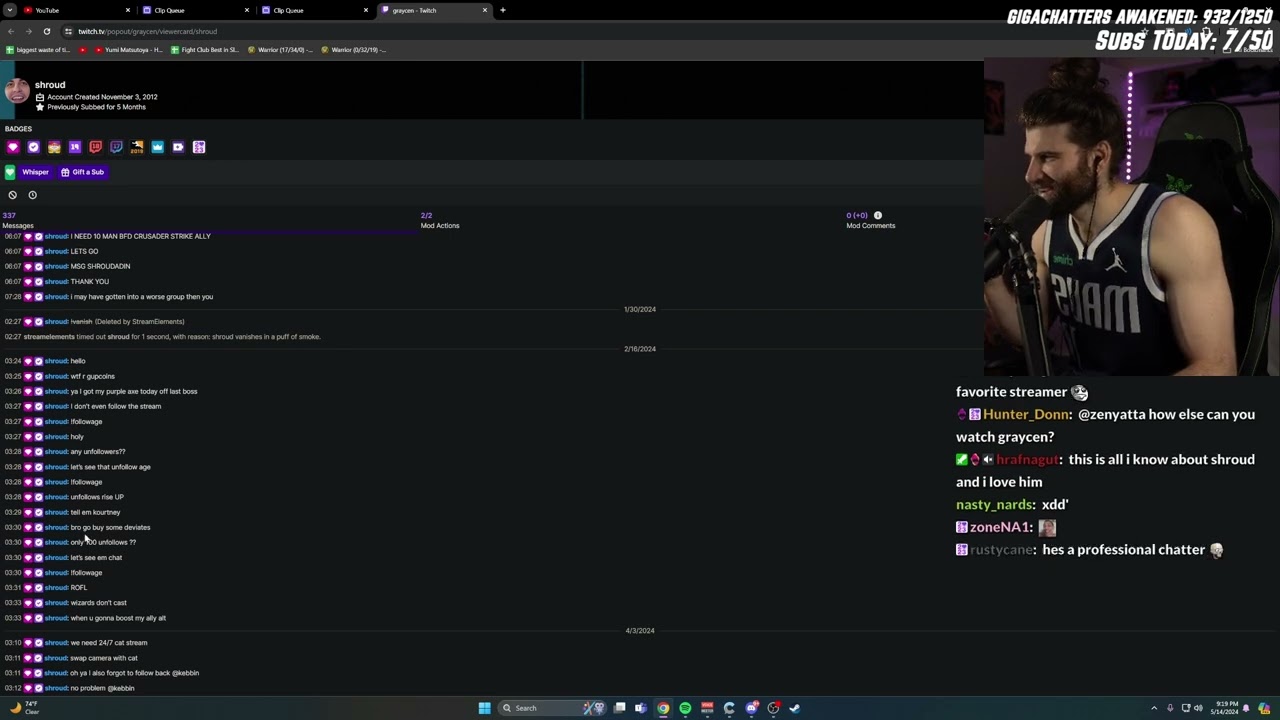Image resolution: width=1280 pixels, height=720 pixels.
Task: Click the weather widget on taskbar
Action: tap(24, 708)
